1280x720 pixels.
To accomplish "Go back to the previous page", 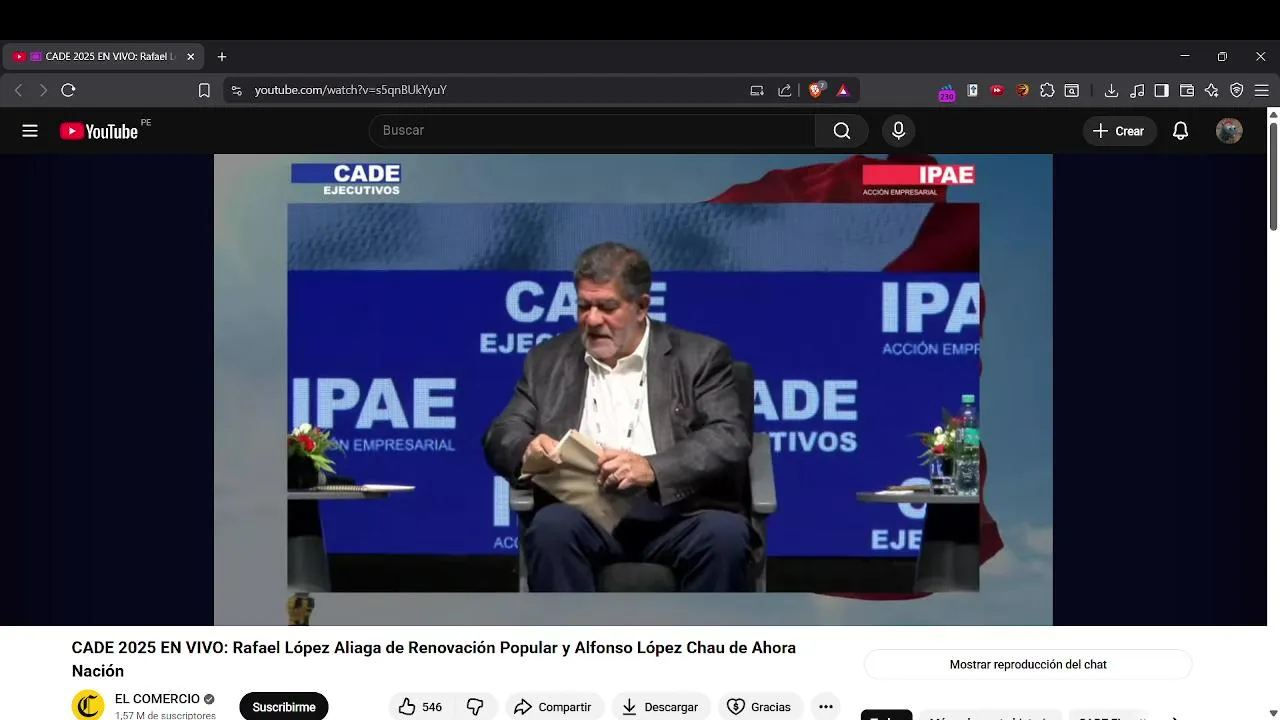I will tap(18, 90).
